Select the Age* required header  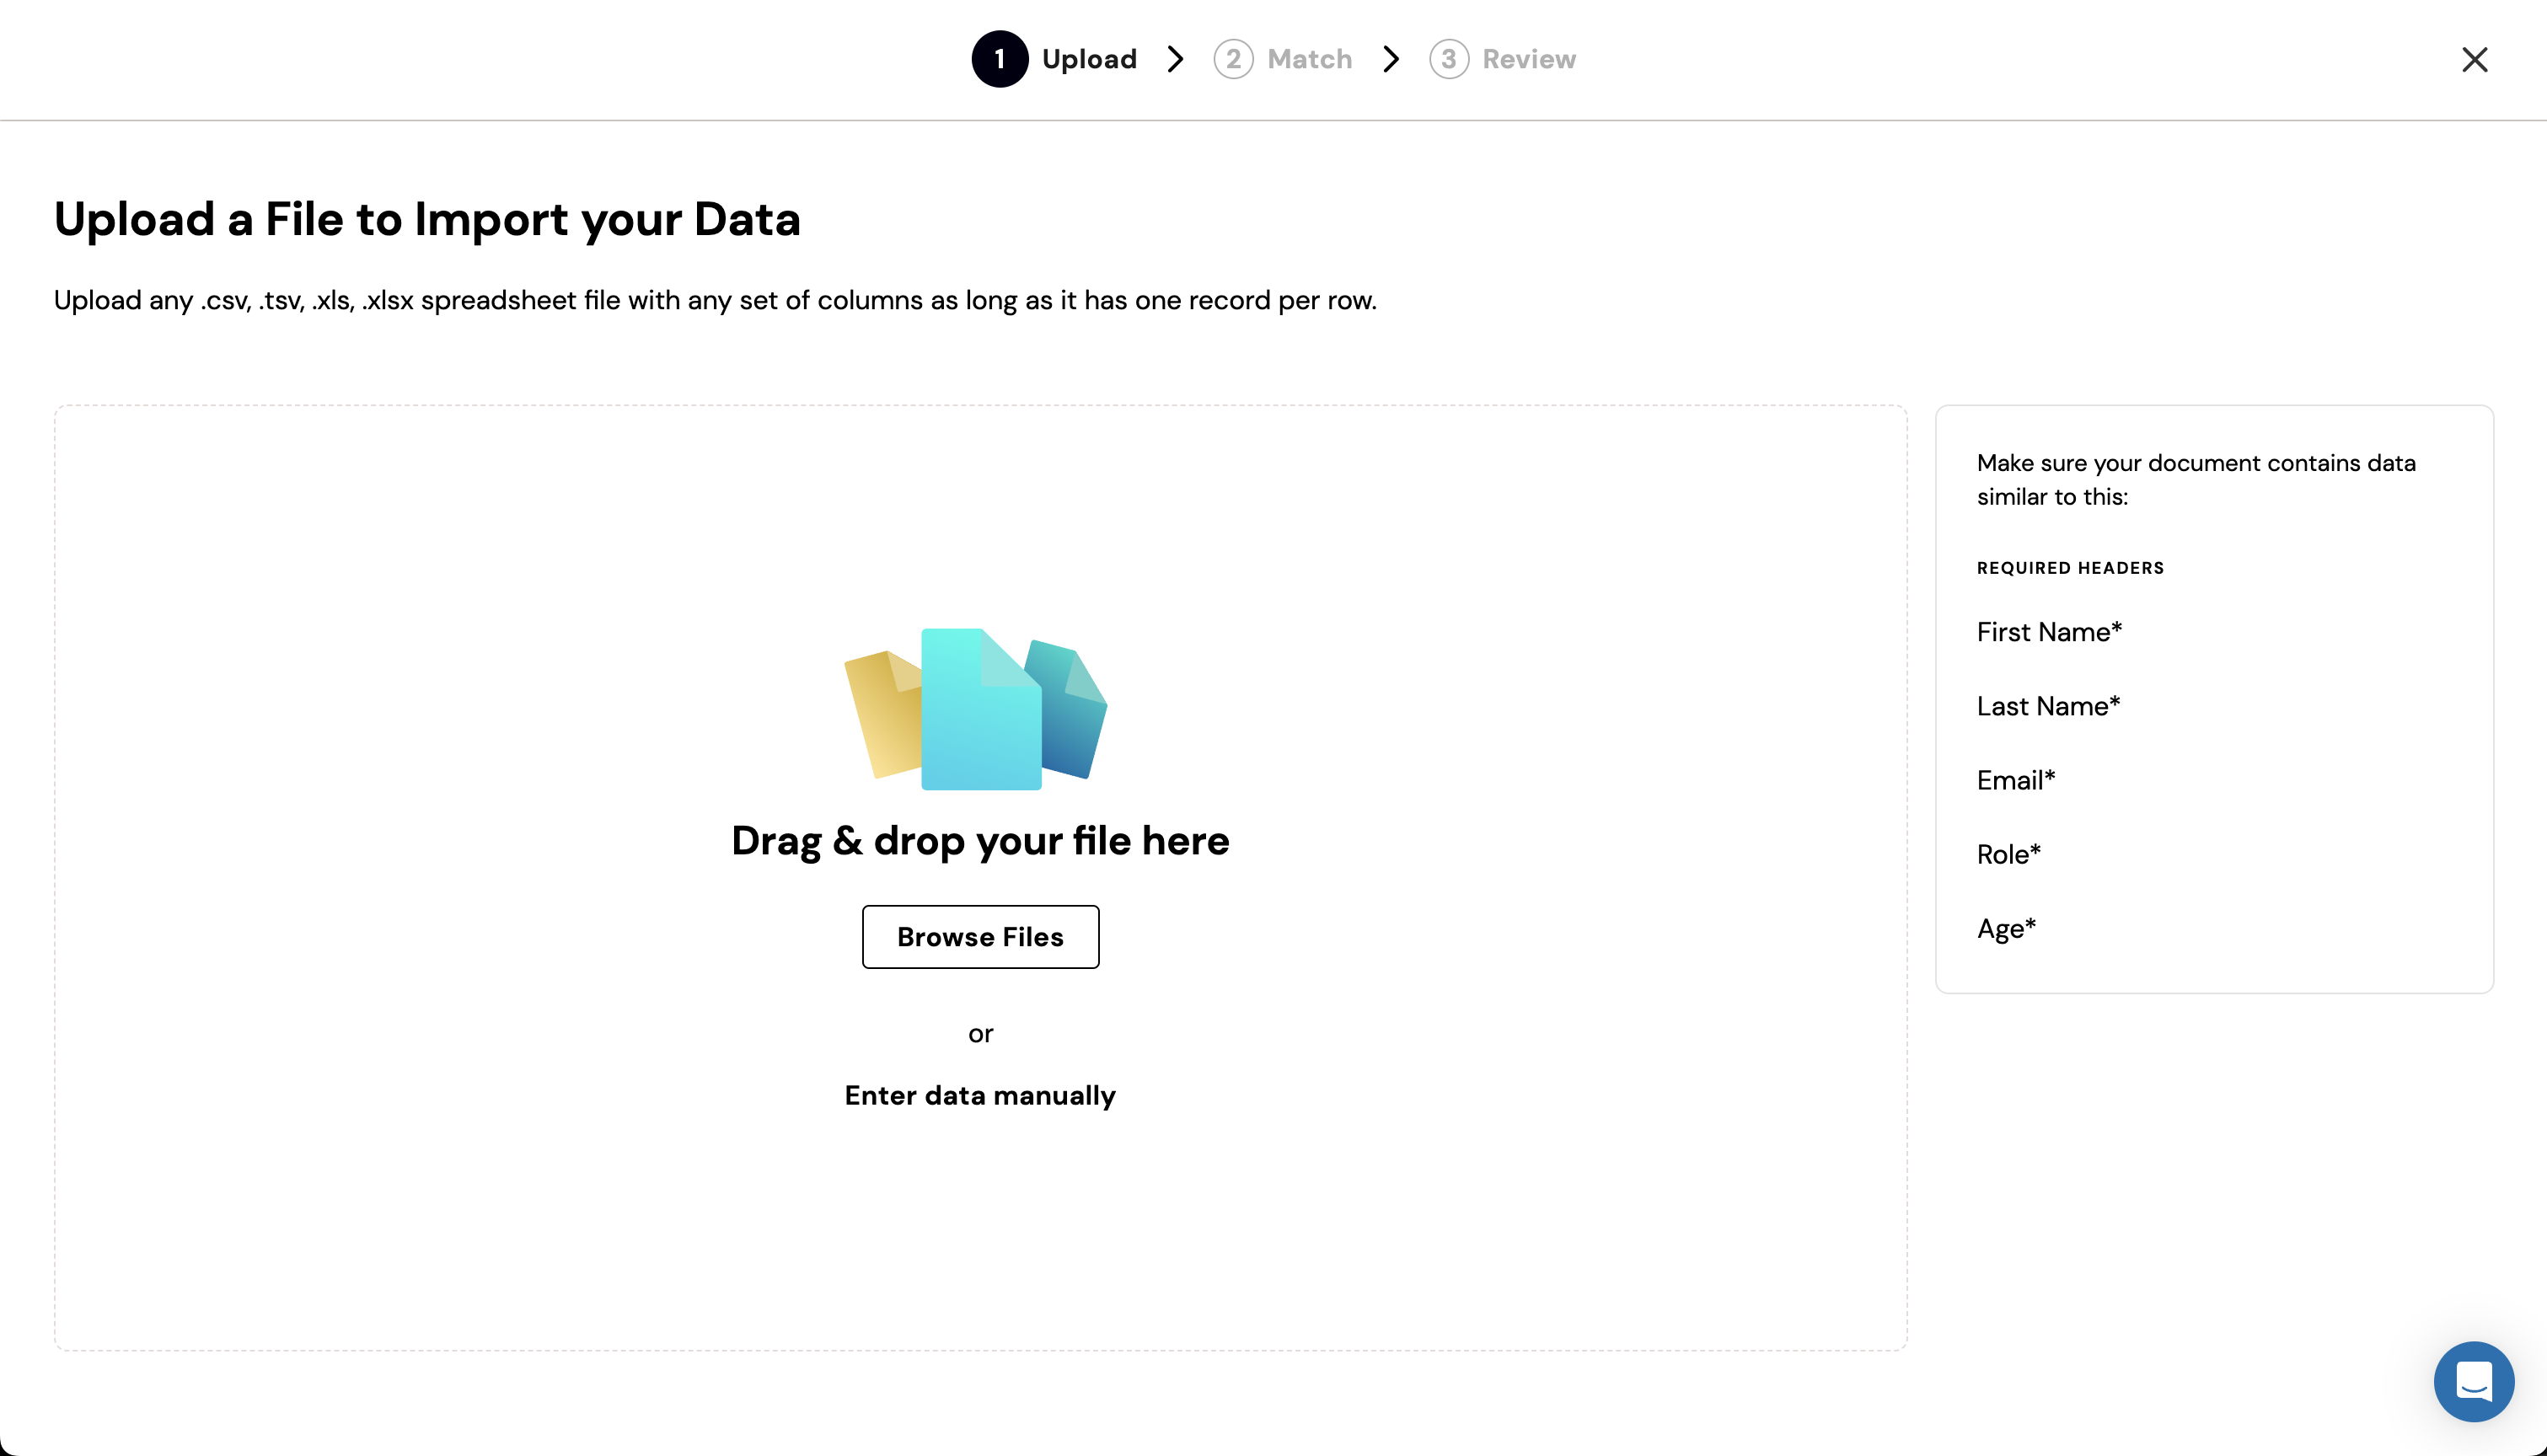point(2005,928)
